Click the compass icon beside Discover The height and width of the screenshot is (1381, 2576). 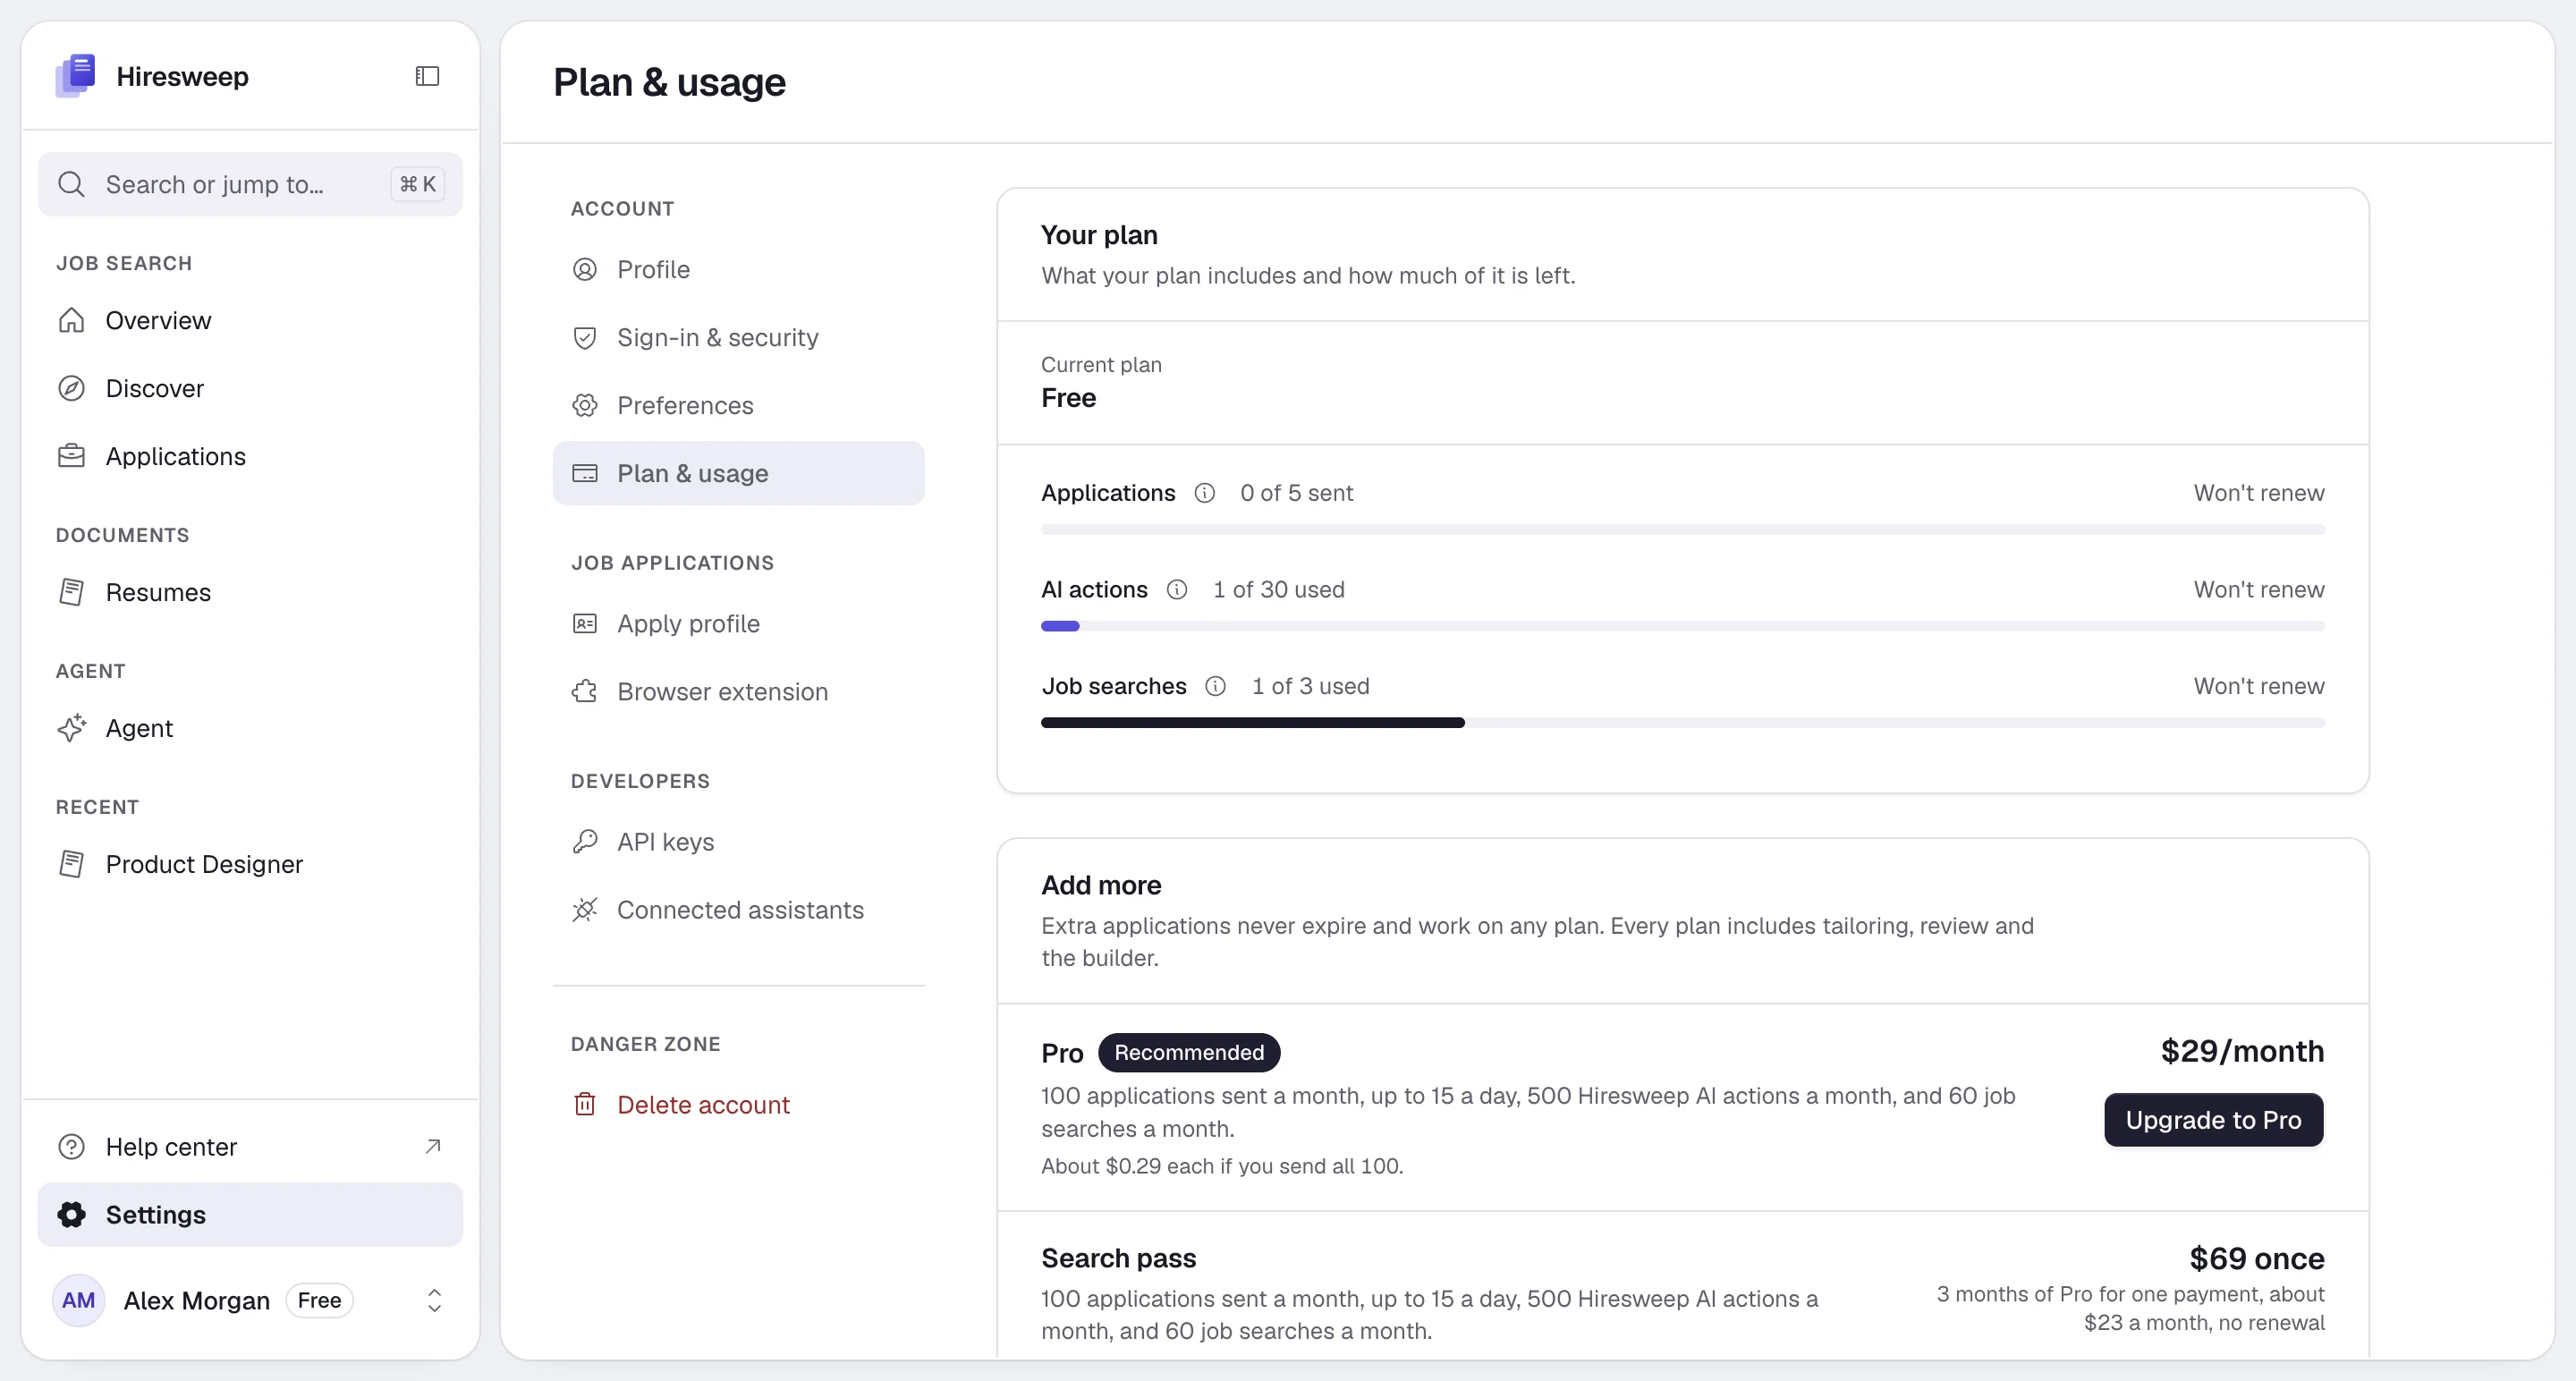tap(71, 388)
